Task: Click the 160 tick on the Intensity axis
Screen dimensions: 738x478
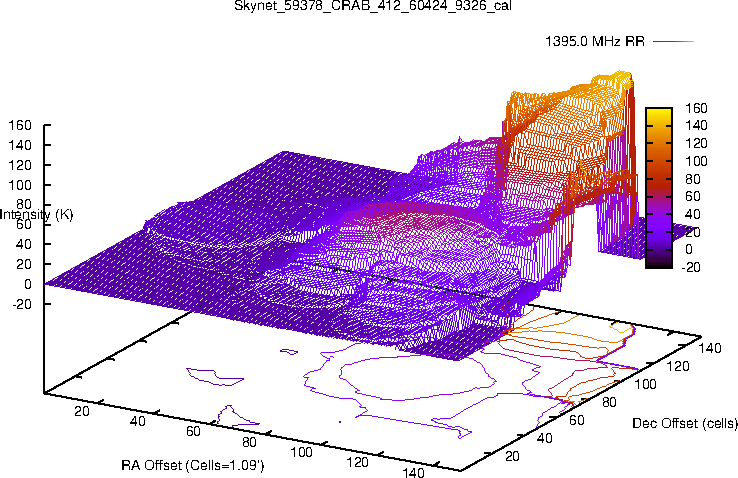Action: coord(20,126)
